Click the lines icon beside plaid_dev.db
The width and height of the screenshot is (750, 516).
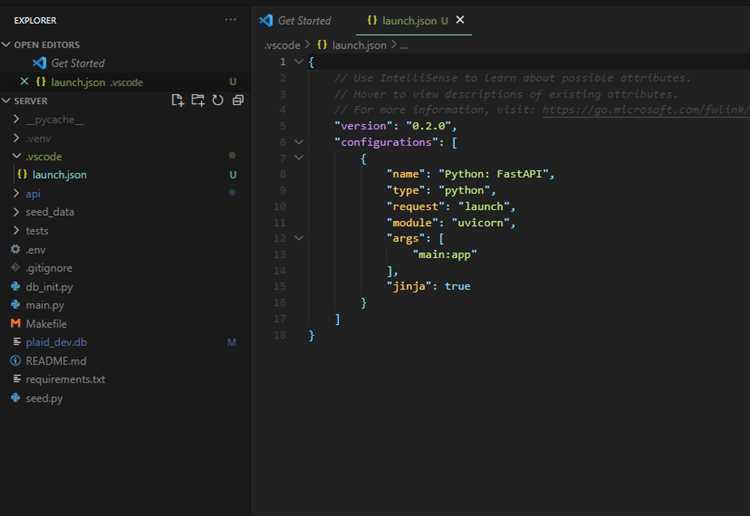click(17, 341)
